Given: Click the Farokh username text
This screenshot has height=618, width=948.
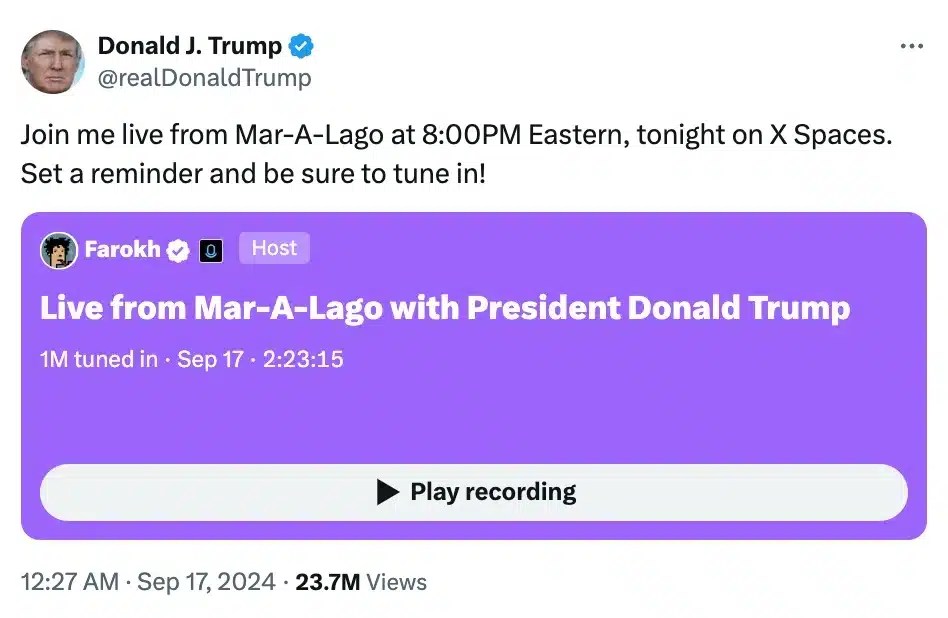Looking at the screenshot, I should pyautogui.click(x=123, y=249).
